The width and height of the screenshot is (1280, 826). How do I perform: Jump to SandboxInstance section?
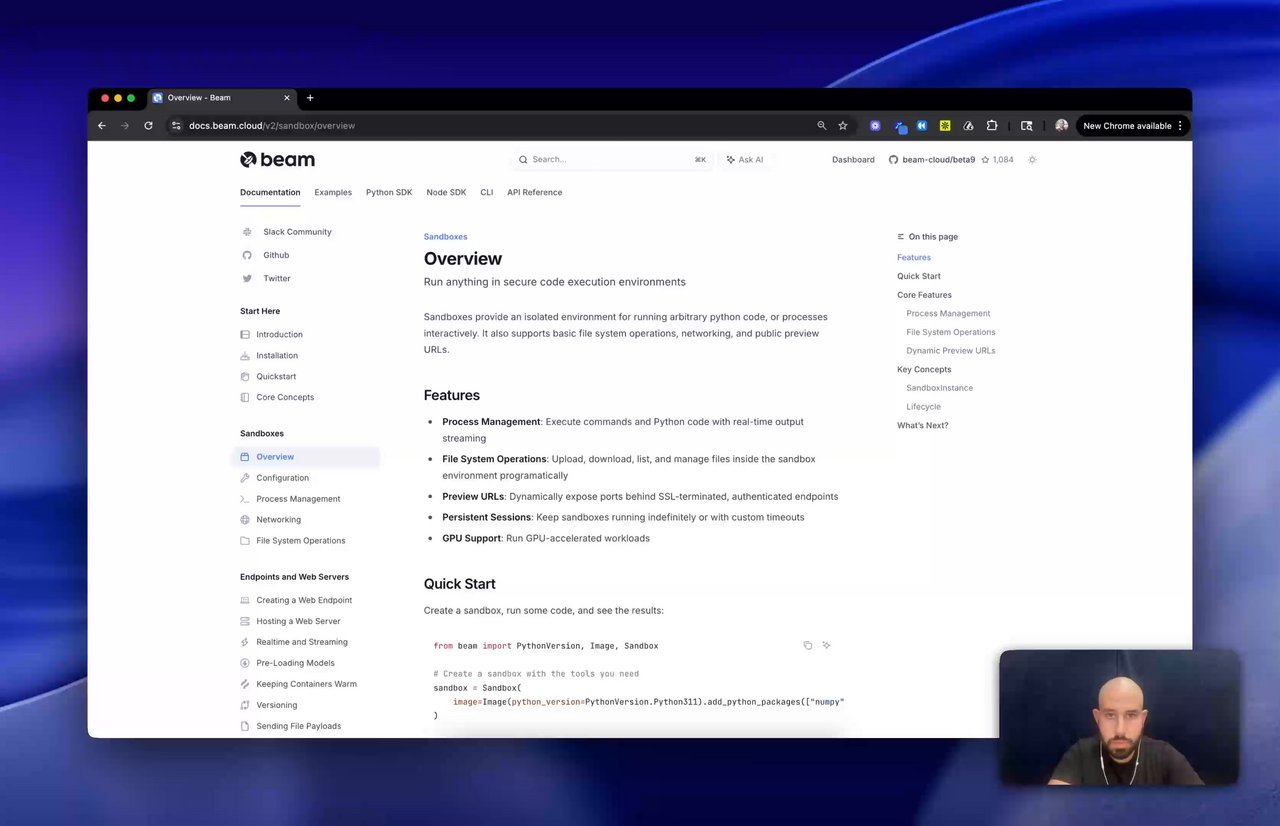(939, 388)
